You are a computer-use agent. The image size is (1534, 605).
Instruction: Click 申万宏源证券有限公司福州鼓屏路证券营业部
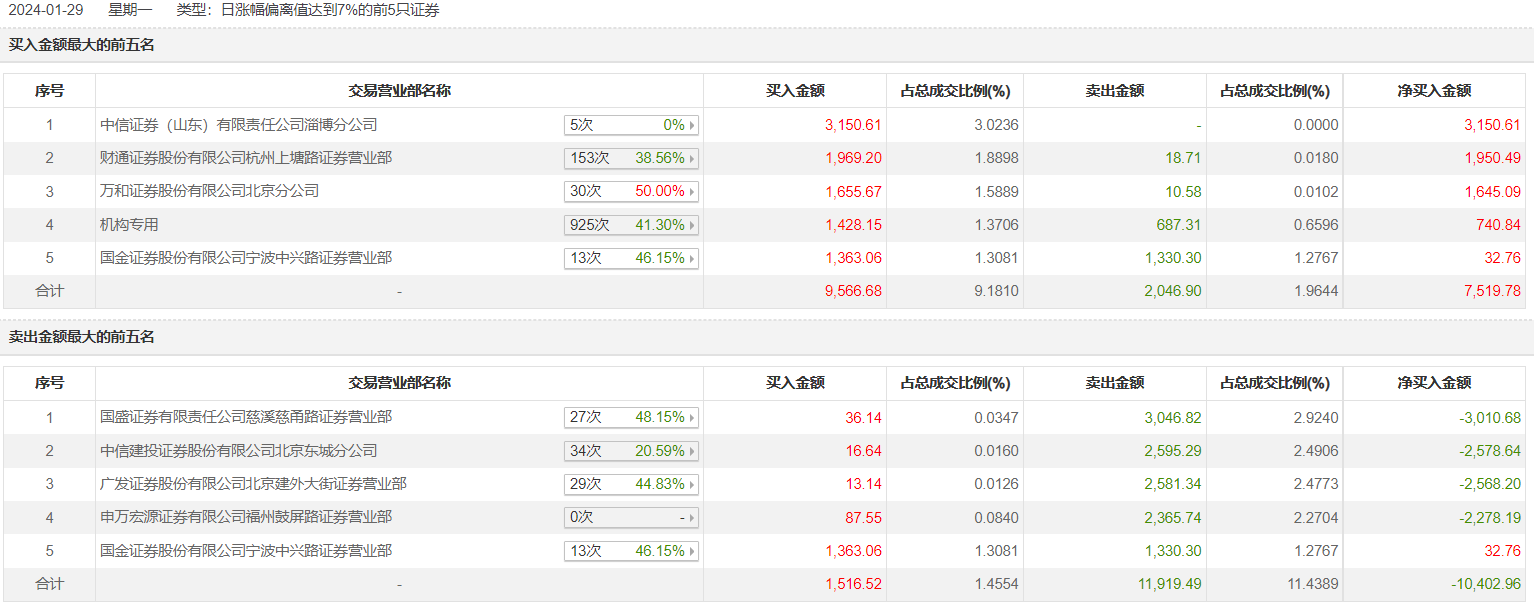(246, 517)
